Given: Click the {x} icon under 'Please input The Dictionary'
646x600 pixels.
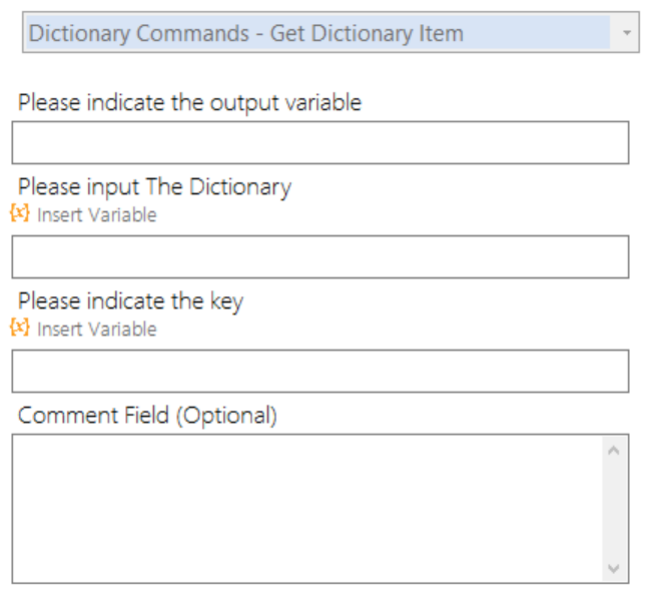Looking at the screenshot, I should (x=20, y=213).
